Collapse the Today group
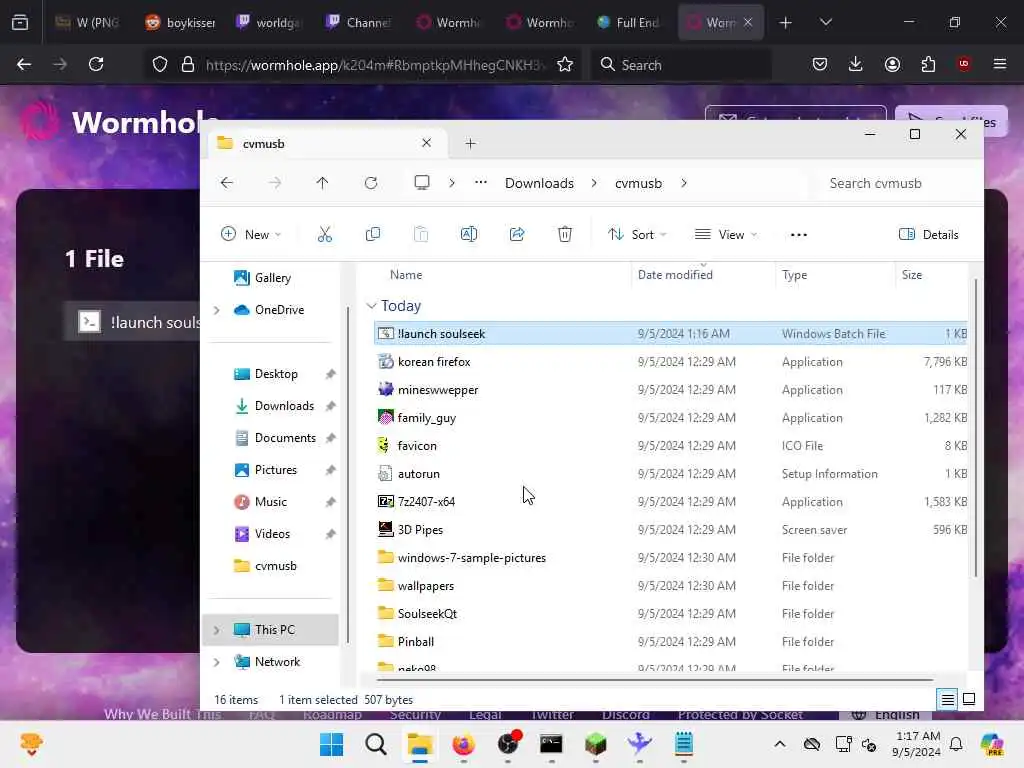Viewport: 1024px width, 768px height. pos(372,306)
